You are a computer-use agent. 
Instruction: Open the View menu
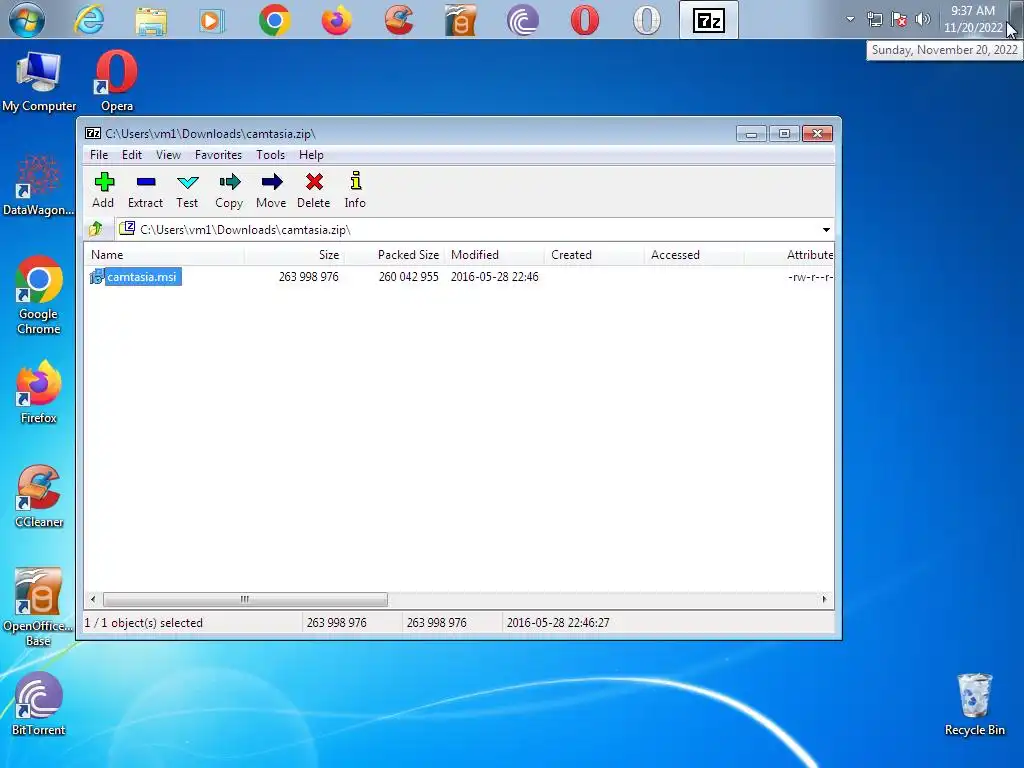pyautogui.click(x=168, y=155)
